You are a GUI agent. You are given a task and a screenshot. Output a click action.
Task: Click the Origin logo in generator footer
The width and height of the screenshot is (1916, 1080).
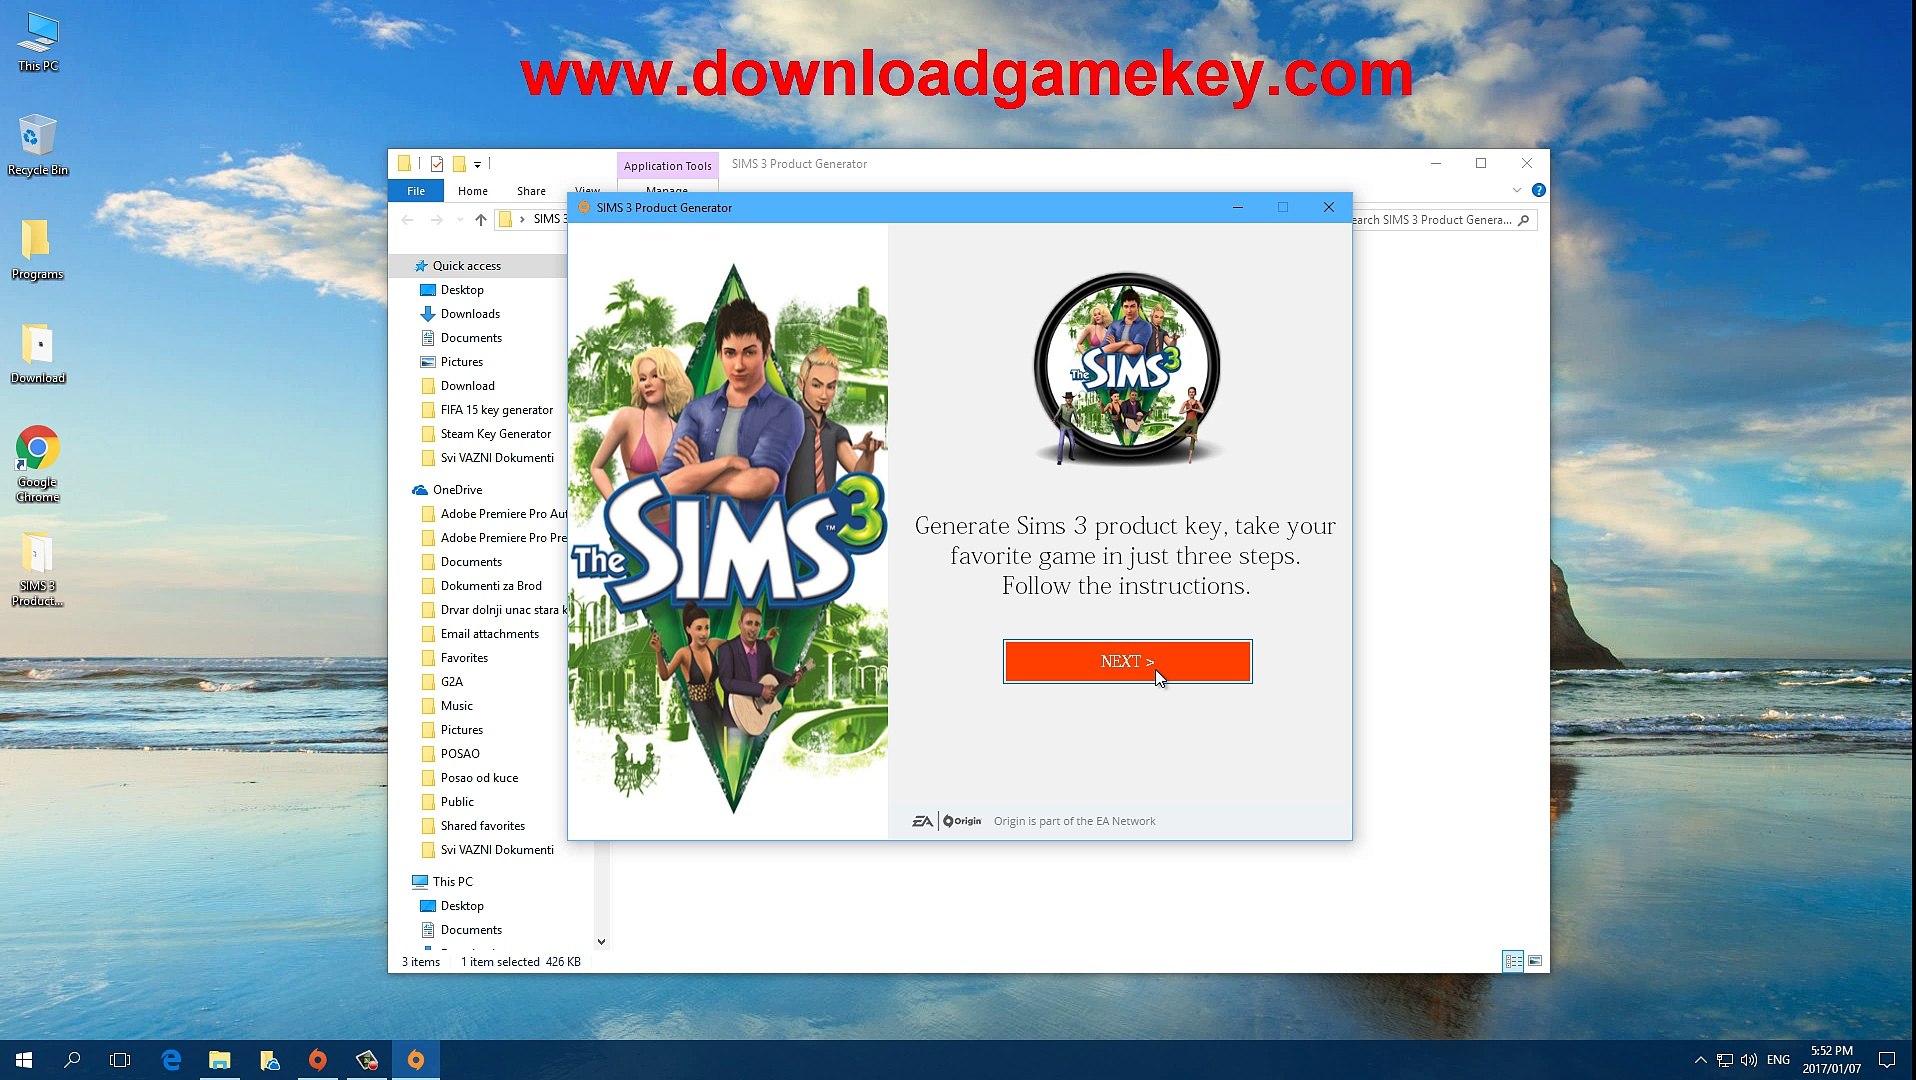pos(962,821)
